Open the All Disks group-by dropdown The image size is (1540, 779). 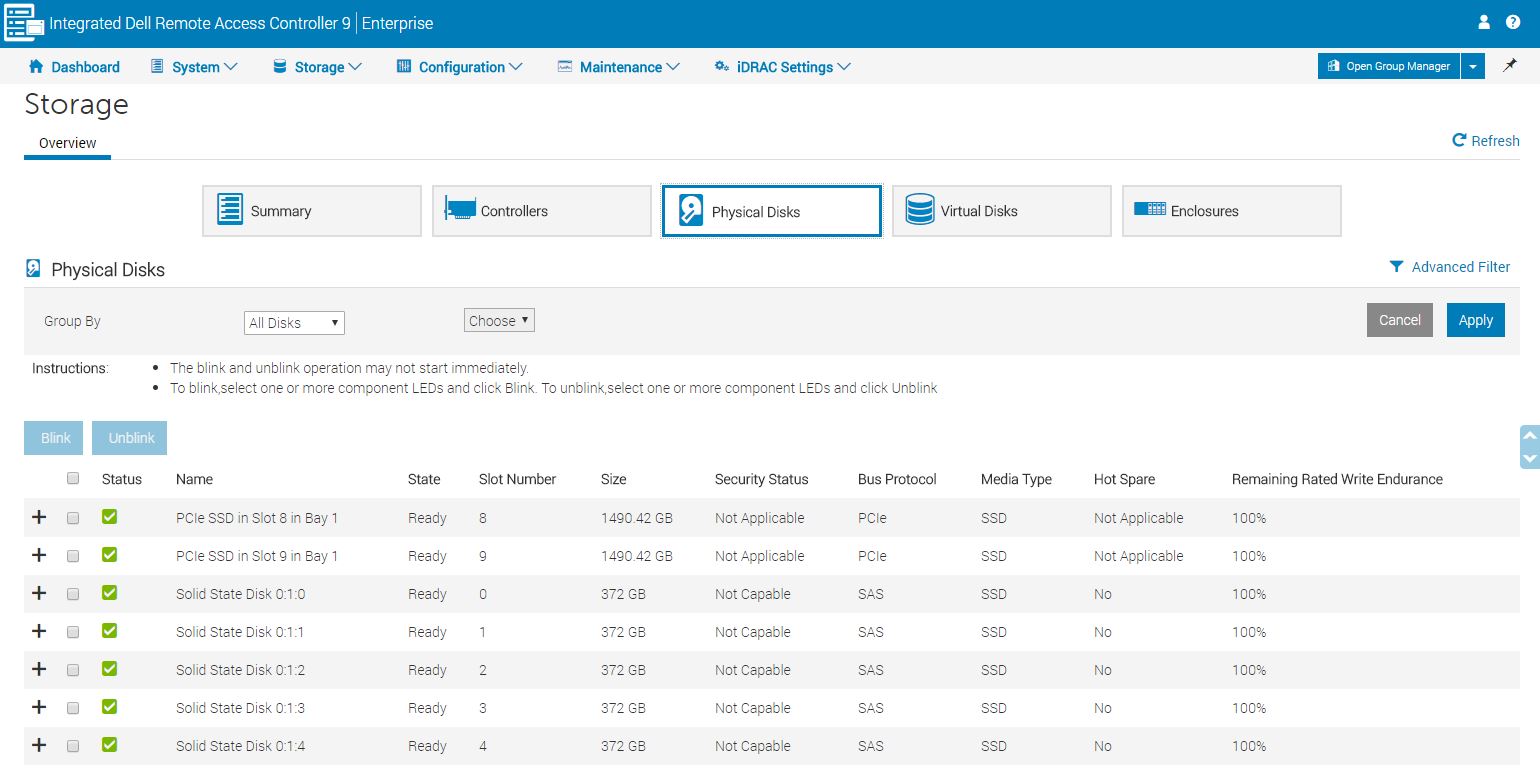click(x=294, y=323)
